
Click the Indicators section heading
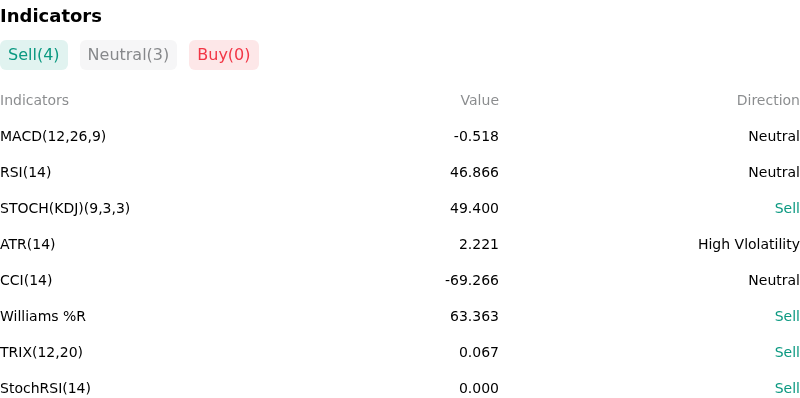point(51,16)
